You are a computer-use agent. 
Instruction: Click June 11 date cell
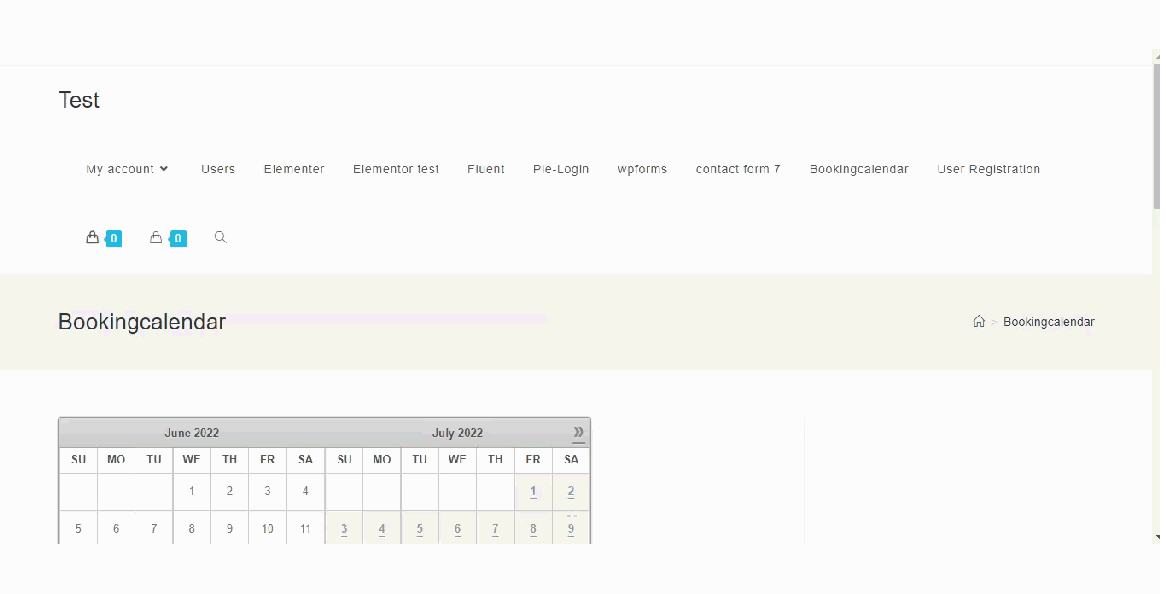click(306, 529)
